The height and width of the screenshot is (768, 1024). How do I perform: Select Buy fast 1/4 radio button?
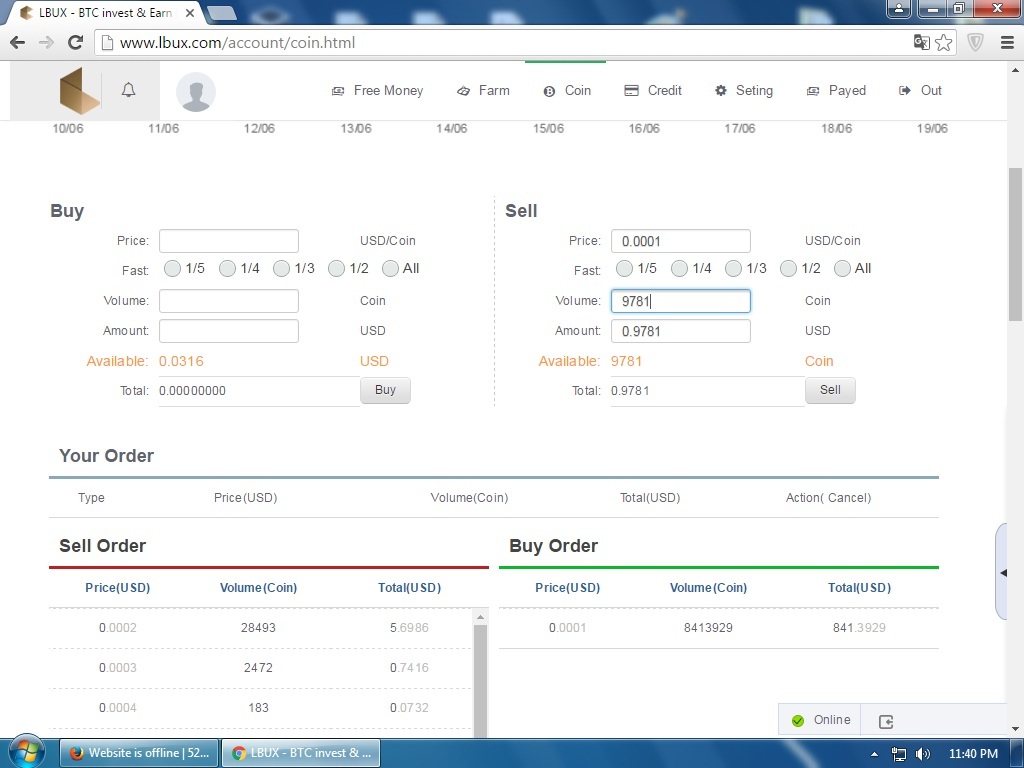pos(227,268)
